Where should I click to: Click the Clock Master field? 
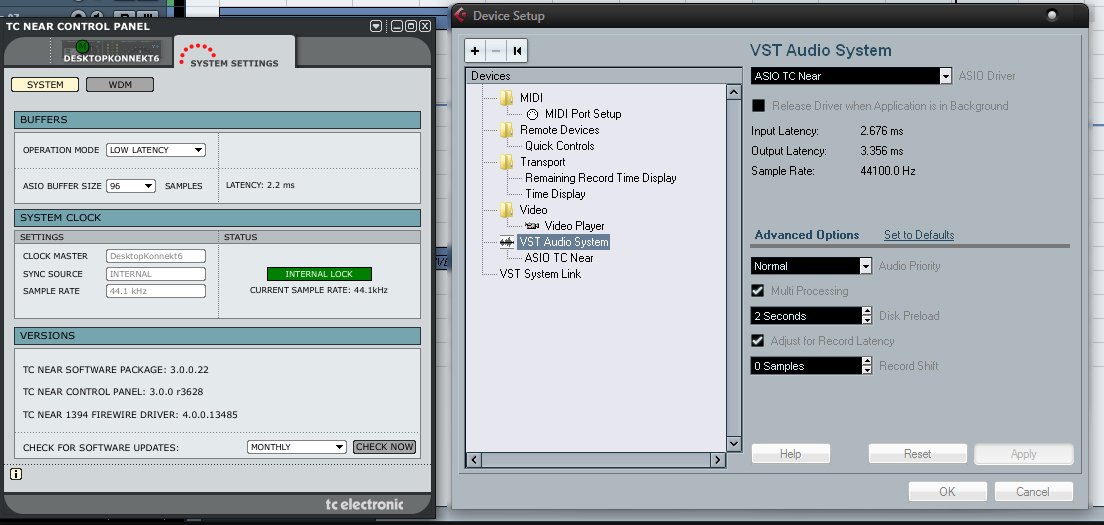pyautogui.click(x=156, y=256)
